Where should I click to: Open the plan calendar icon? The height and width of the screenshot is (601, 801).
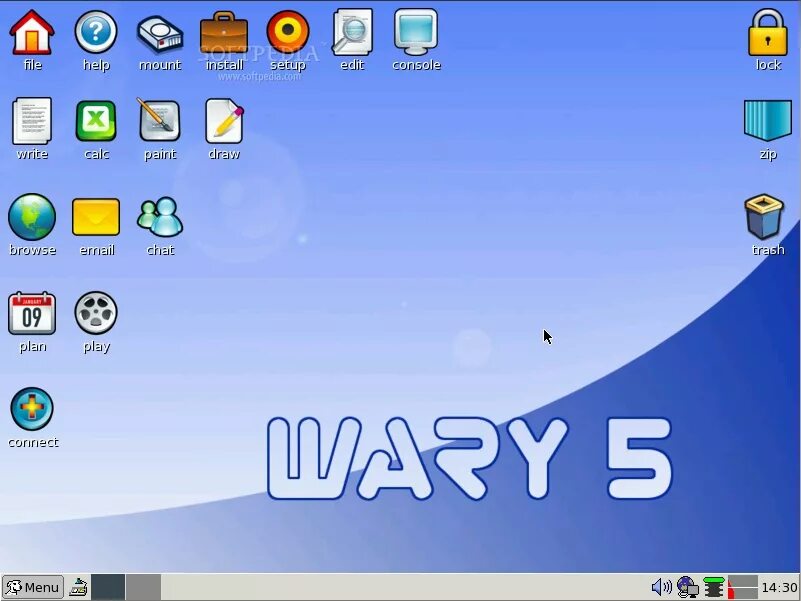click(32, 313)
